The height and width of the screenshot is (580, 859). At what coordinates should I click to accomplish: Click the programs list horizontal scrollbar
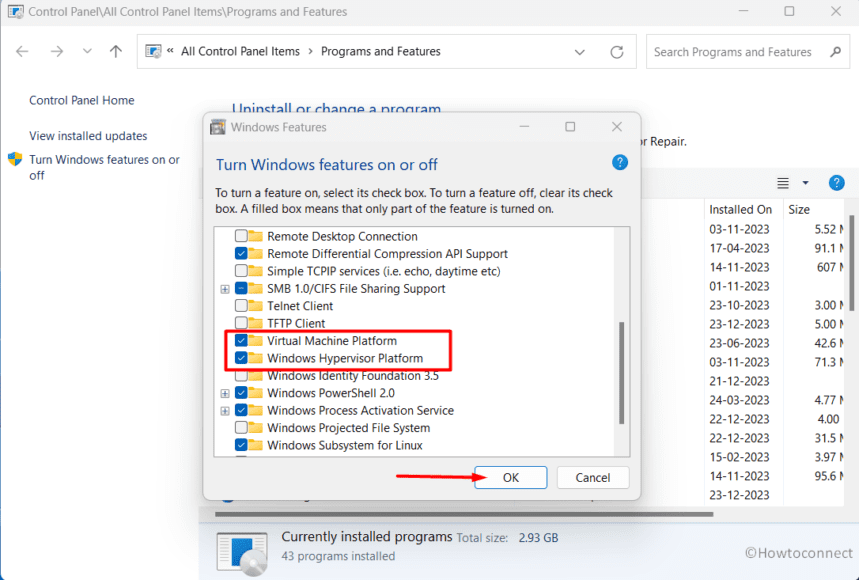464,514
